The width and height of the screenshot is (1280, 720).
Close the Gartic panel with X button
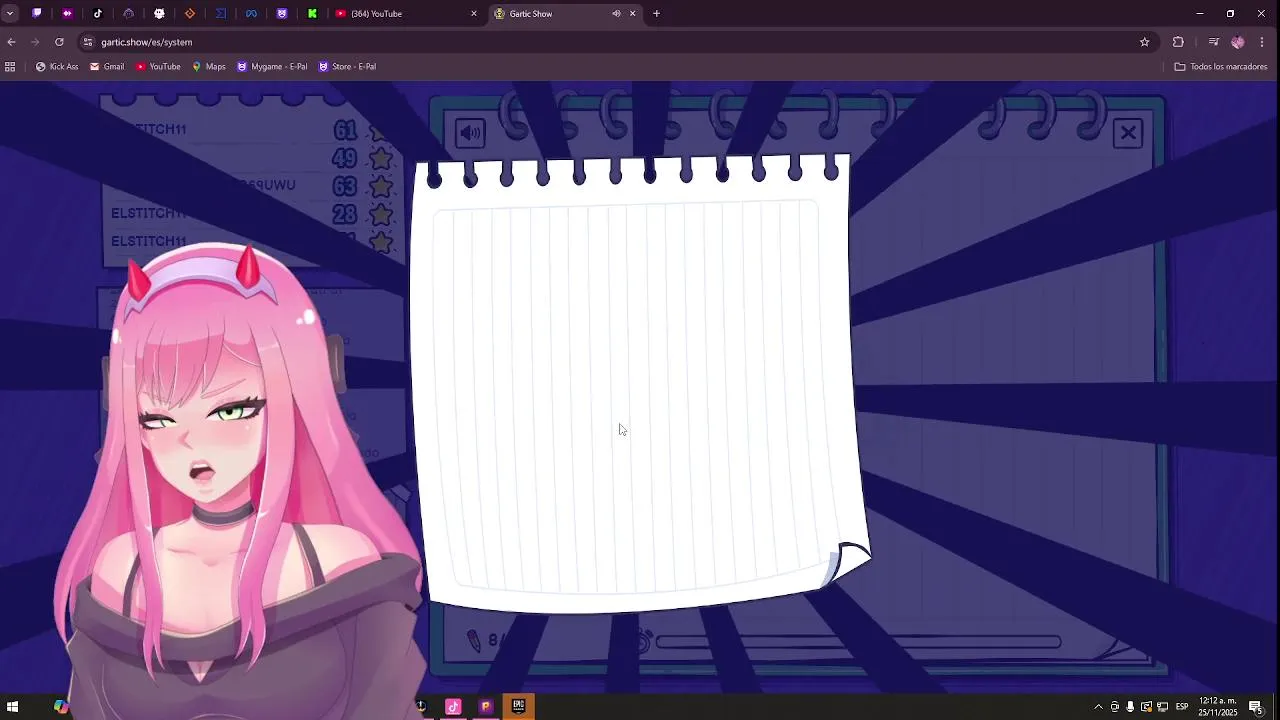[1128, 133]
